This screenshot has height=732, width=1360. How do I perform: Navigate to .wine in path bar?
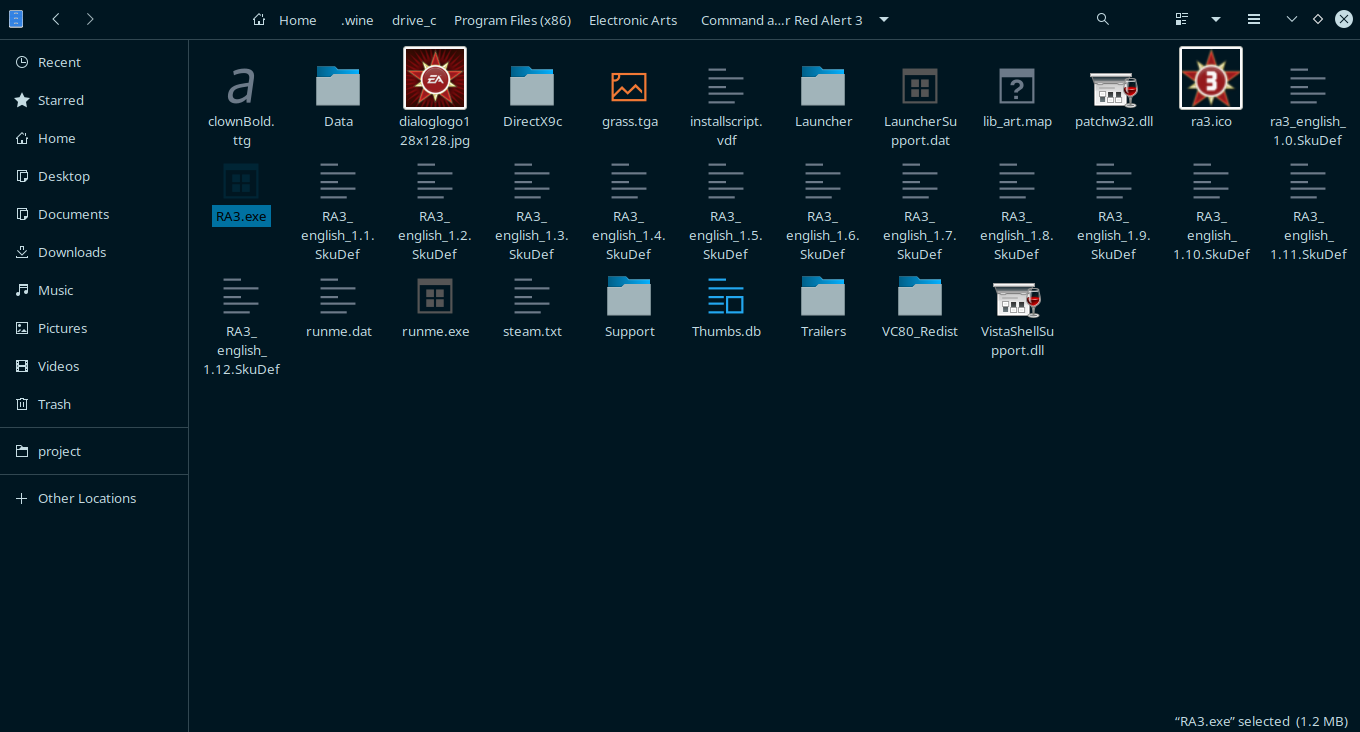coord(357,20)
